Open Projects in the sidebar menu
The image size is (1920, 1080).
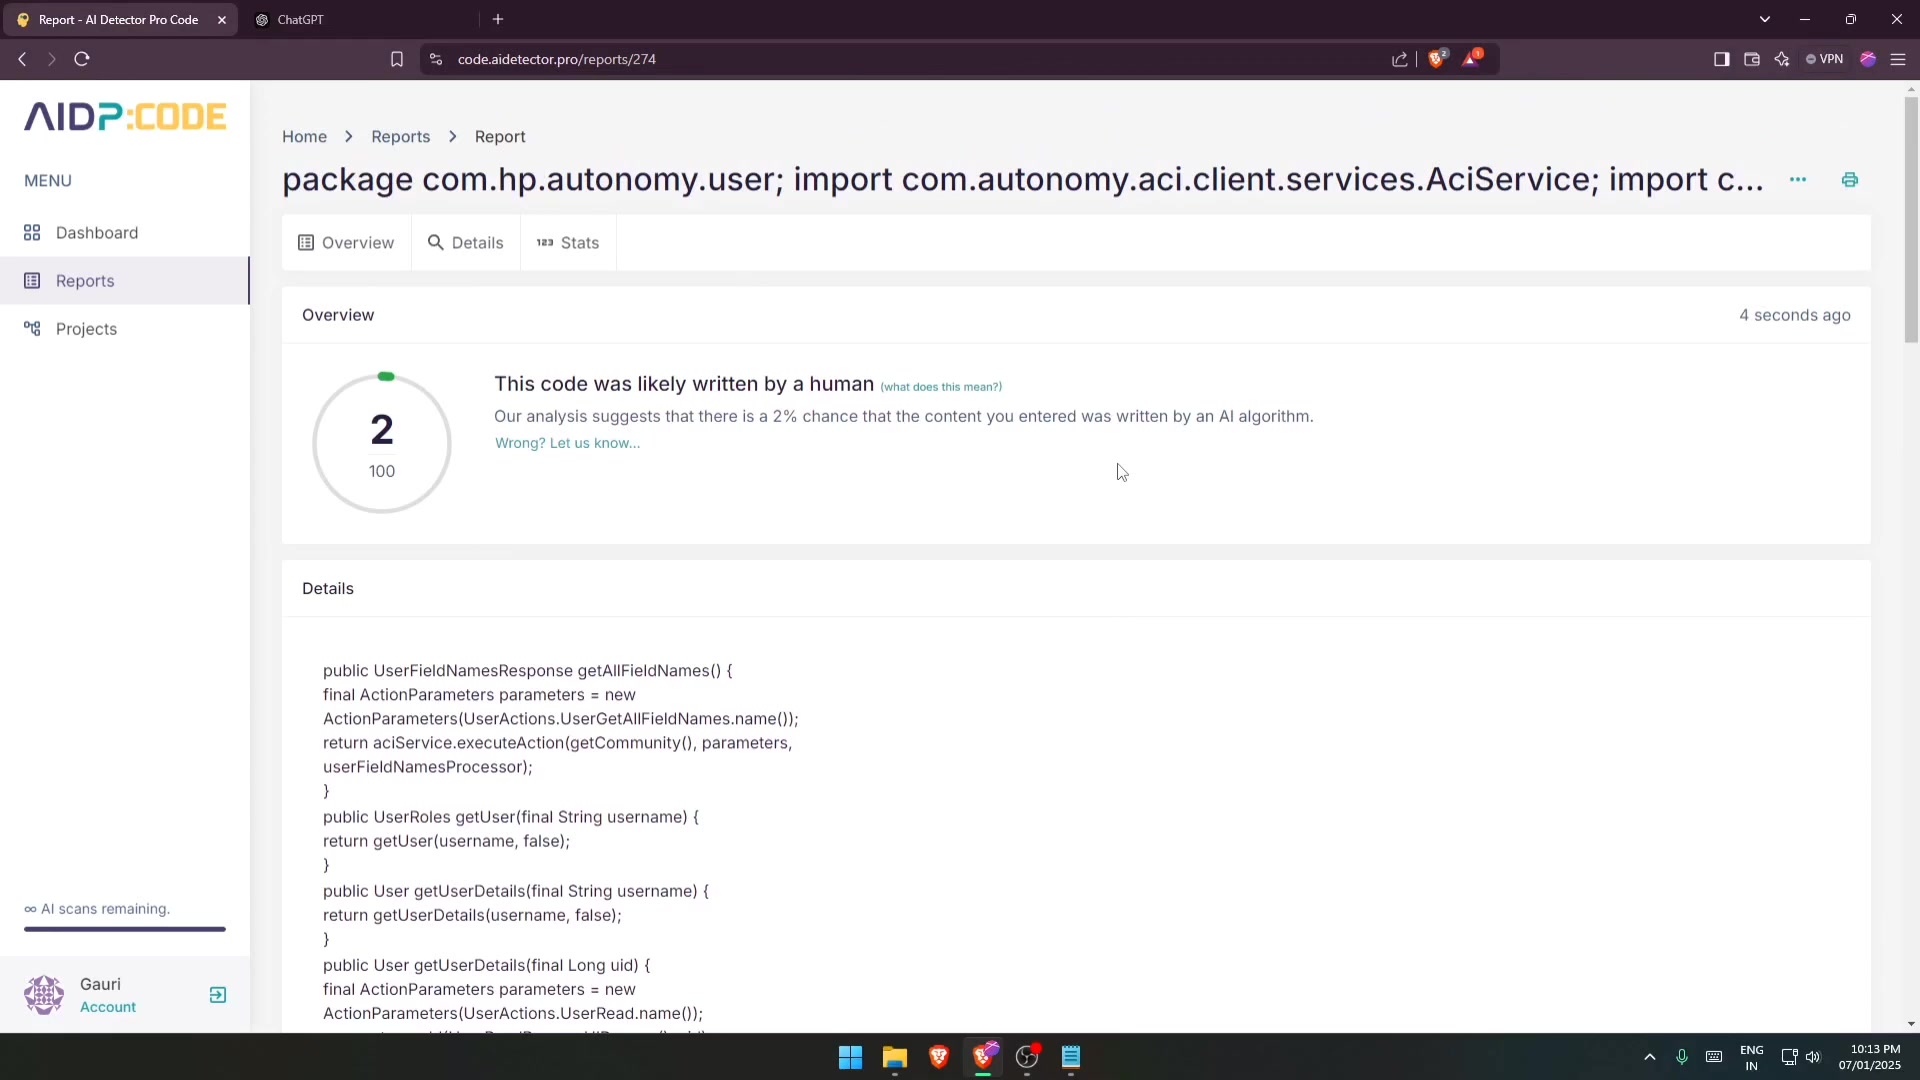coord(86,329)
